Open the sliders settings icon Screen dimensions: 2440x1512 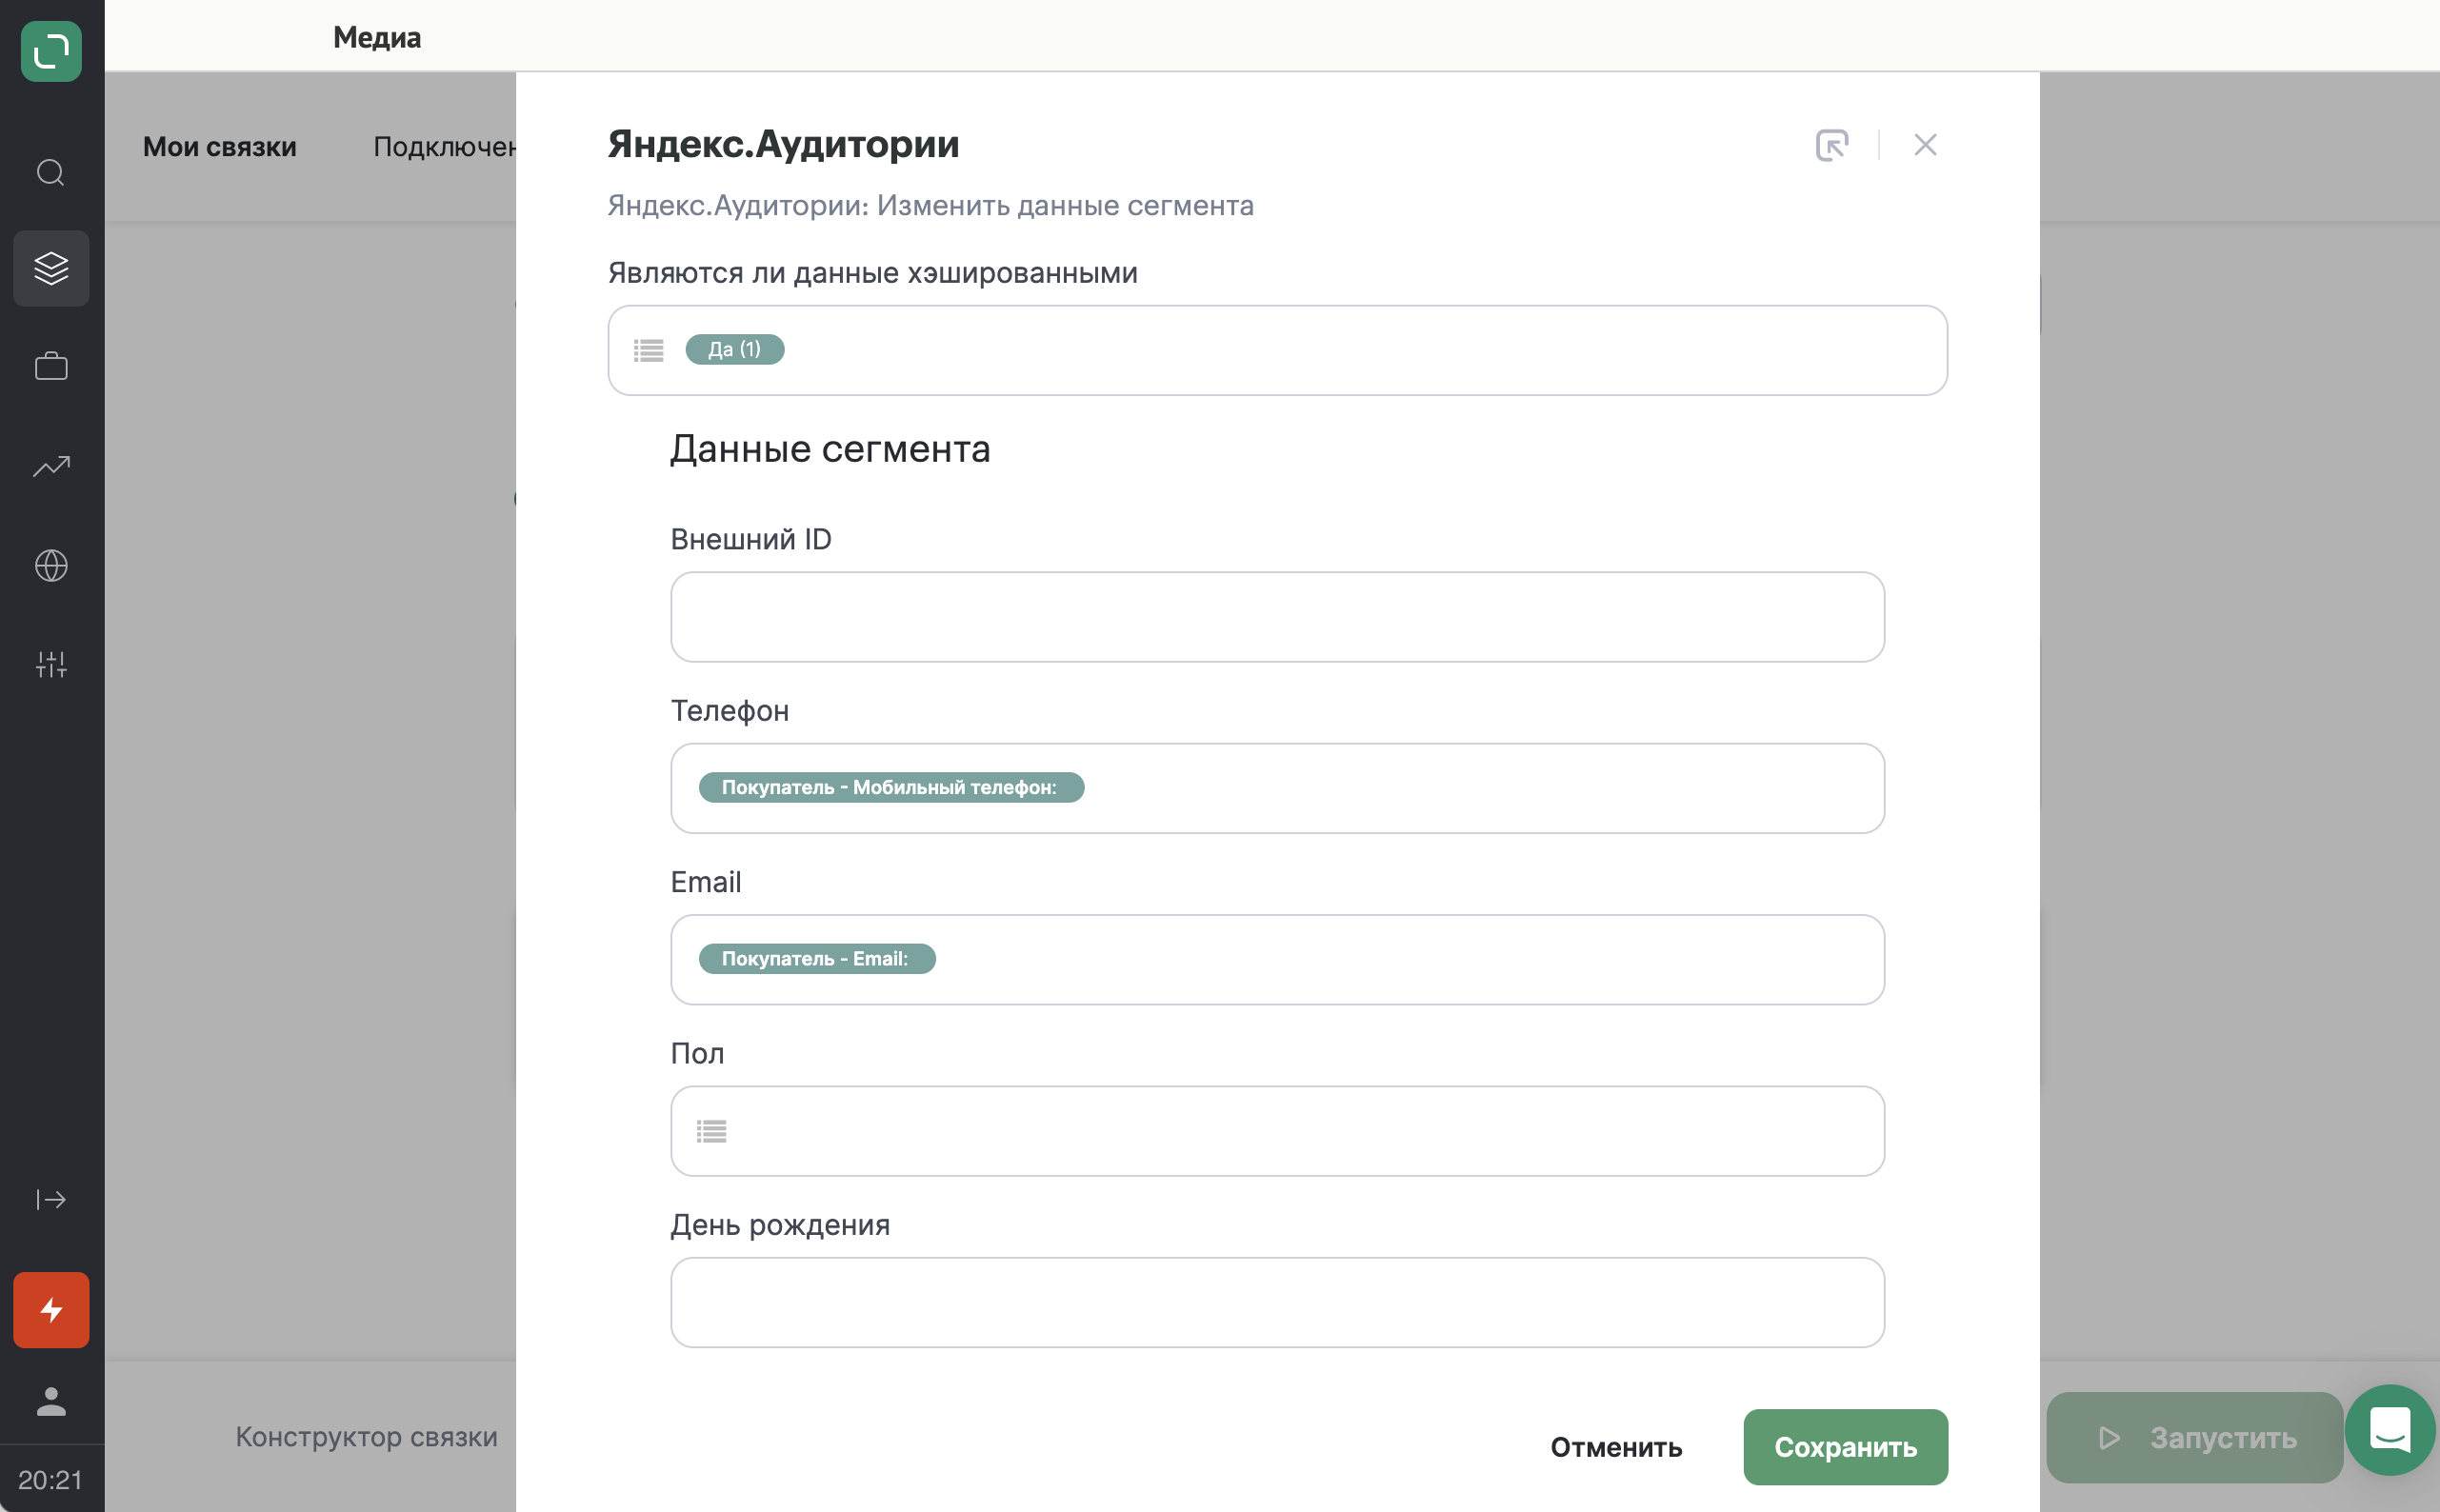point(51,664)
